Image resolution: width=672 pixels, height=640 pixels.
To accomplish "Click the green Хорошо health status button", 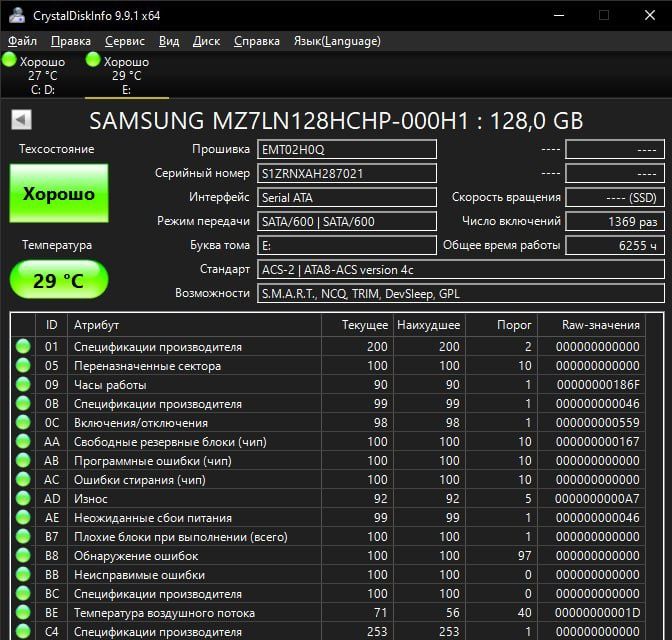I will click(x=59, y=193).
